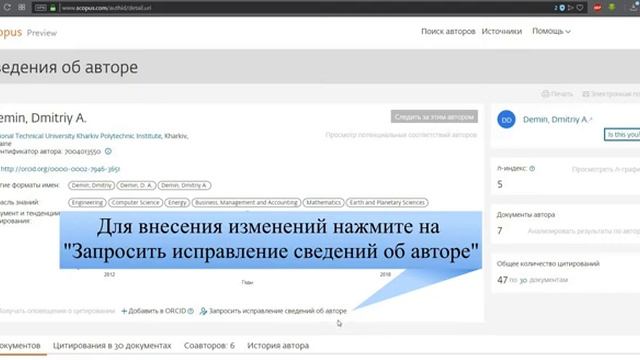
Task: Select the 'Demin, Dmitriy A.' name tag
Action: [184, 185]
